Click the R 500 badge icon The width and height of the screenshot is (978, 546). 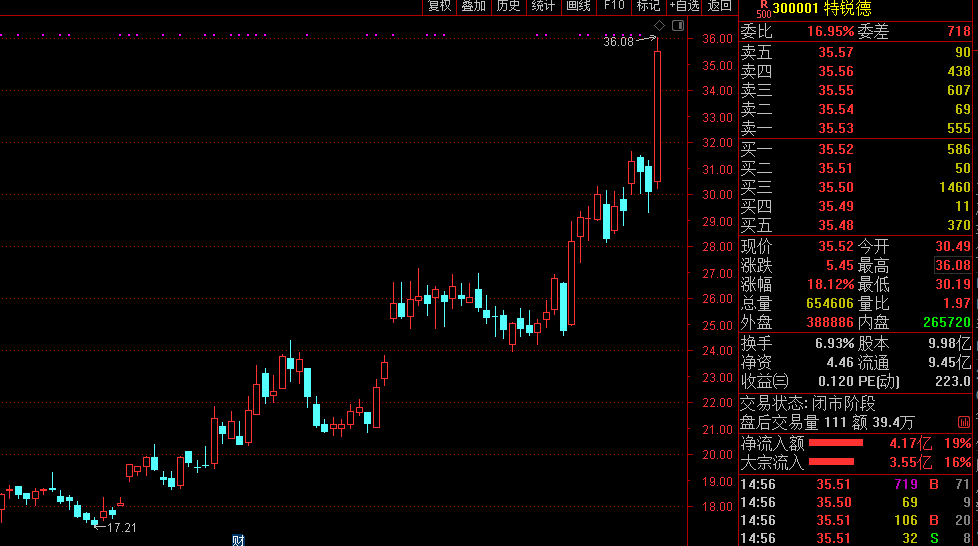click(x=763, y=10)
